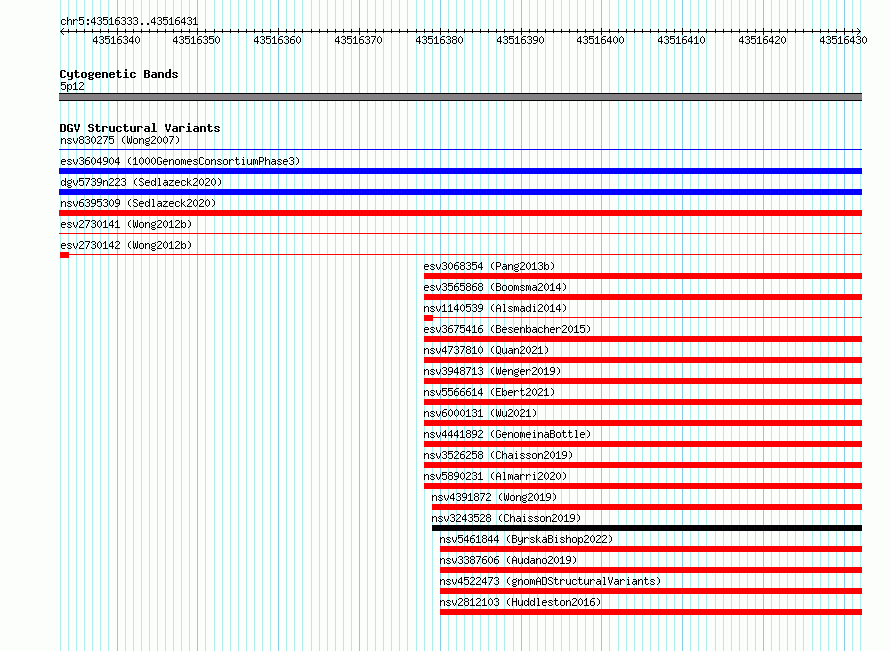
Task: Click the small red block under nsv1140539
Action: [x=429, y=318]
